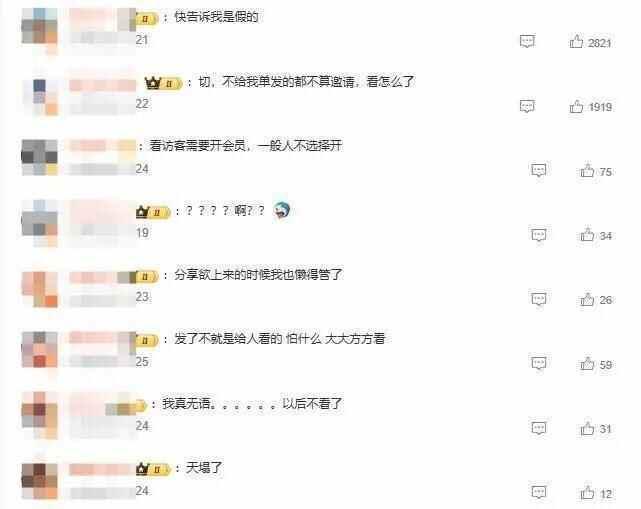
Task: Reply to the '？？？？啊？？' comment
Action: [x=539, y=235]
